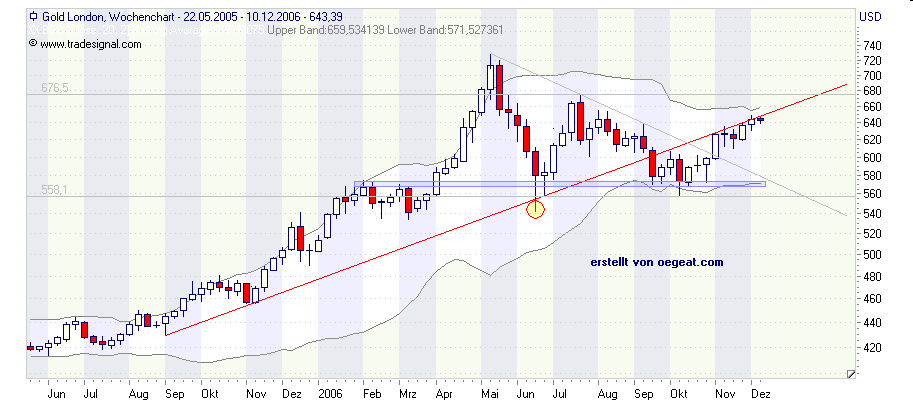Click the copyright symbol before www.tradesignal.com
Viewport: 913px width, 411px height.
[33, 43]
